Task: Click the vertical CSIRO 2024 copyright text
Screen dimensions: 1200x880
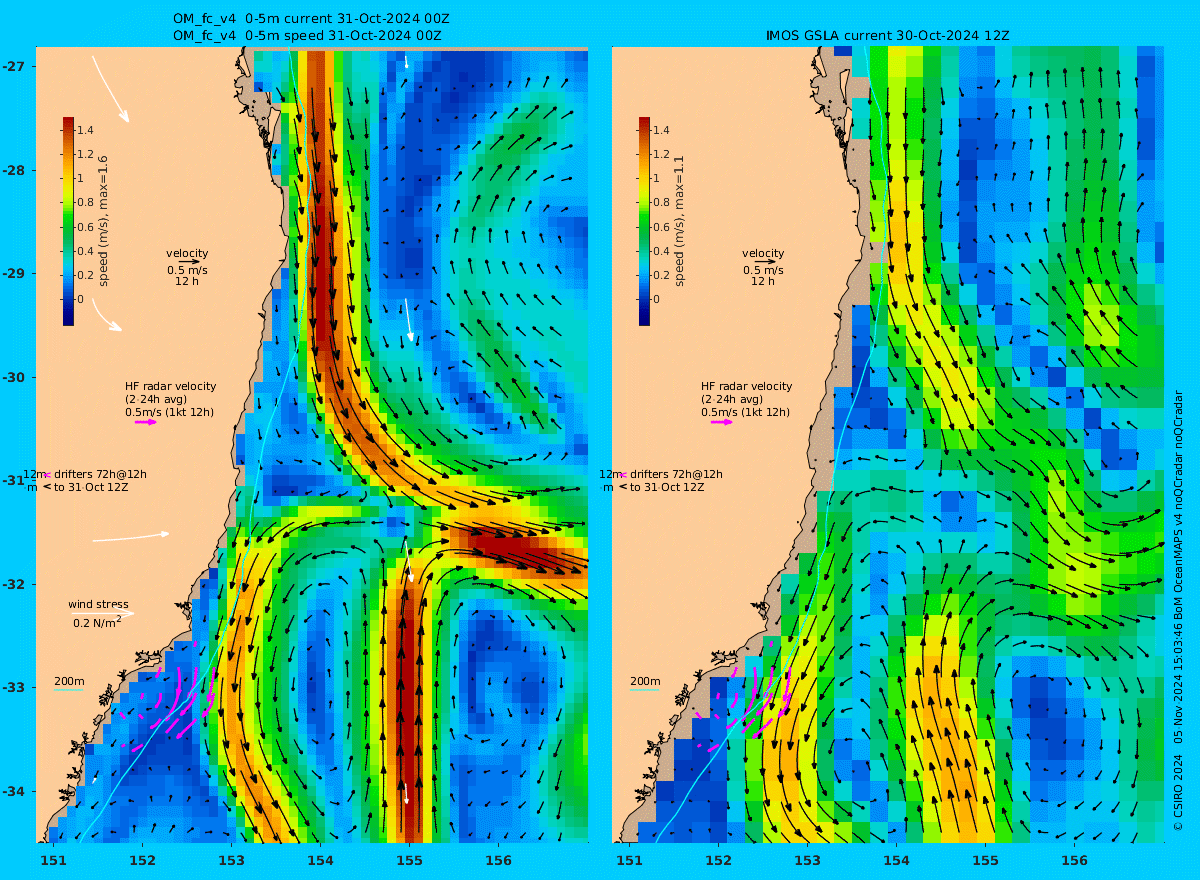Action: (1178, 610)
